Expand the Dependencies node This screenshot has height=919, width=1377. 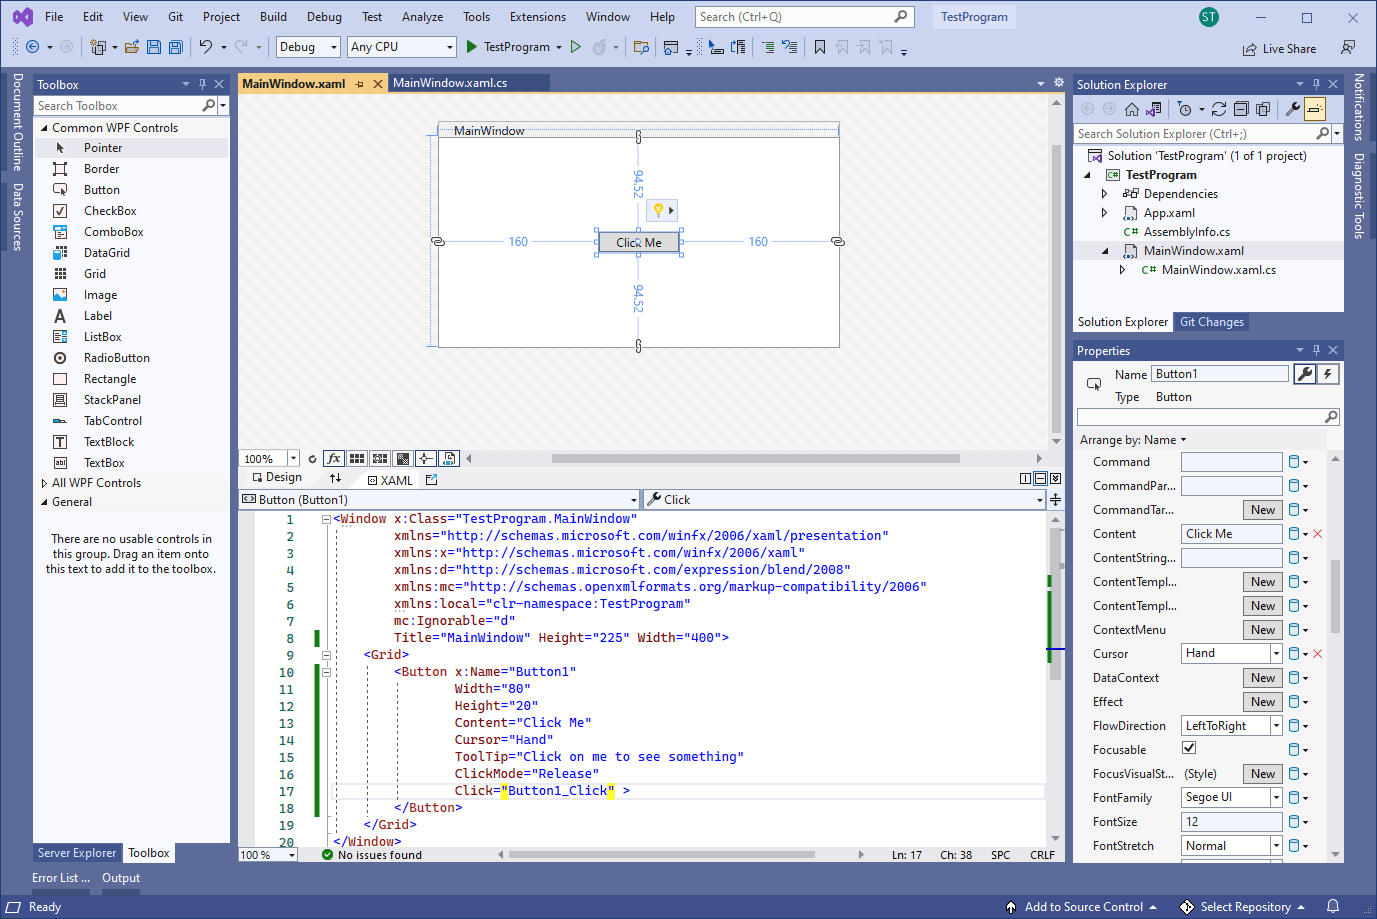(1105, 194)
